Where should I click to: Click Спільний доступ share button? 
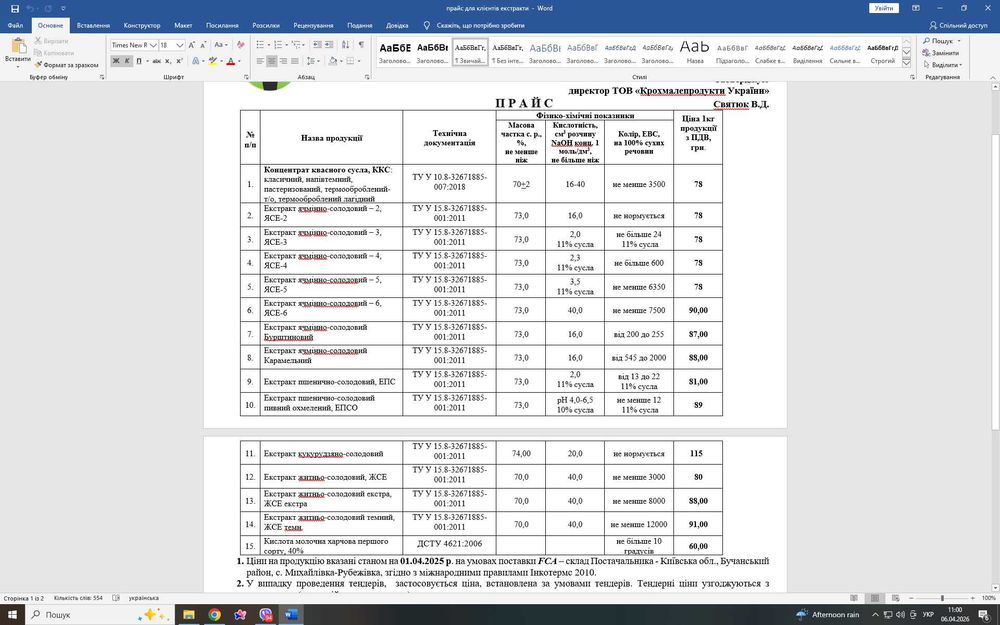click(x=958, y=26)
